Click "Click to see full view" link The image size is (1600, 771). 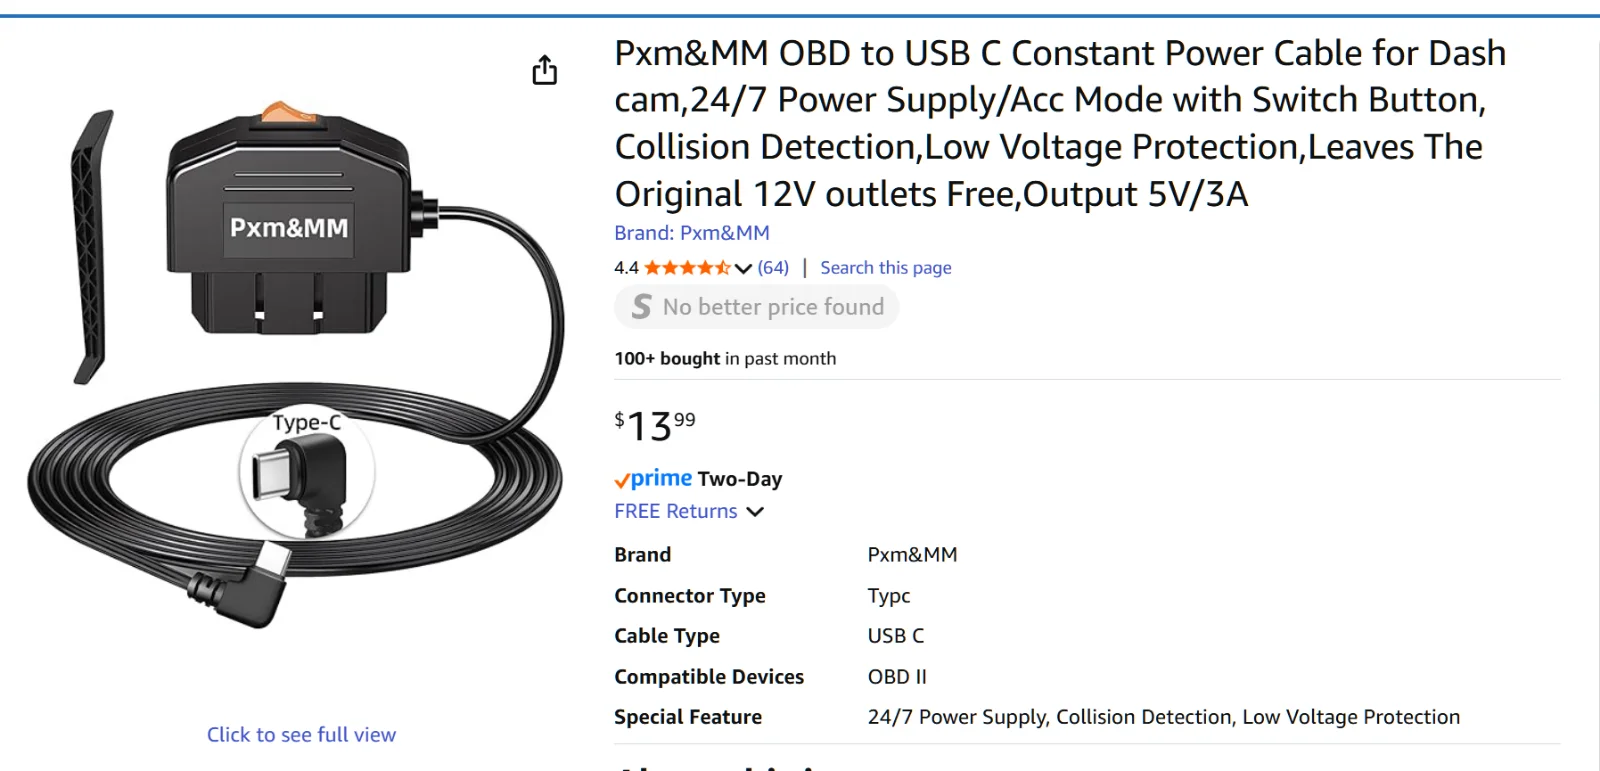point(301,735)
